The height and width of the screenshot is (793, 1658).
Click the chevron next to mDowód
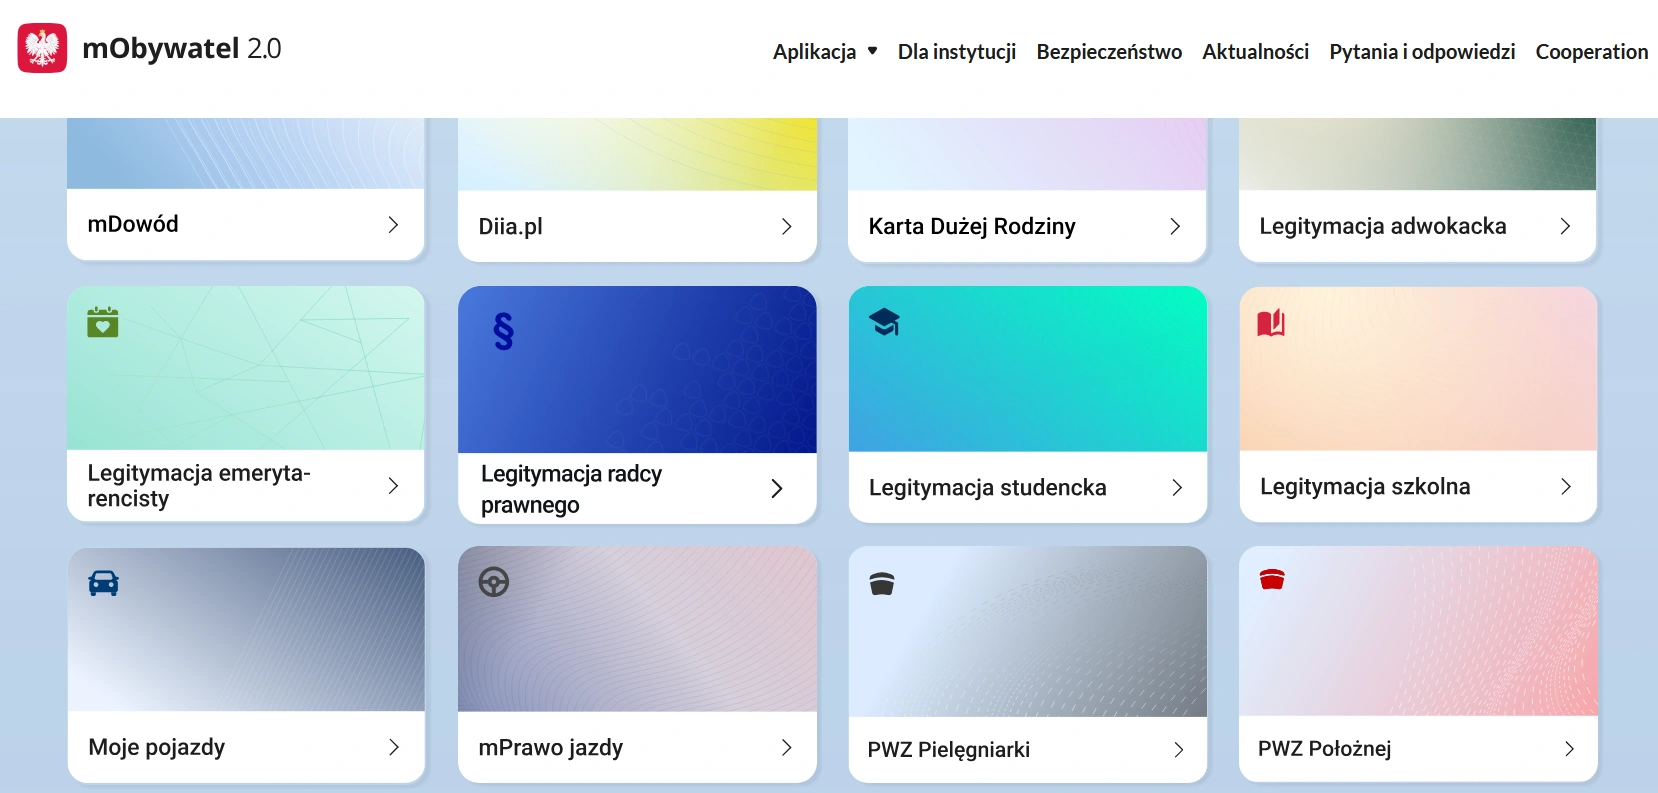[x=393, y=225]
